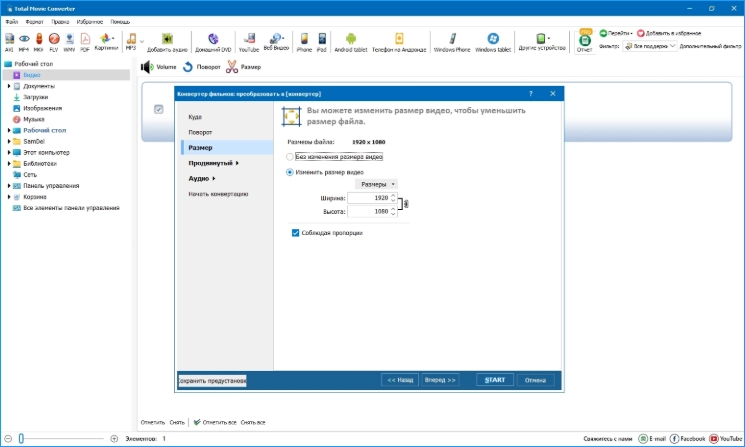The width and height of the screenshot is (745, 447).
Task: Open the filter 'Все поддерж.' combo box
Action: point(649,46)
